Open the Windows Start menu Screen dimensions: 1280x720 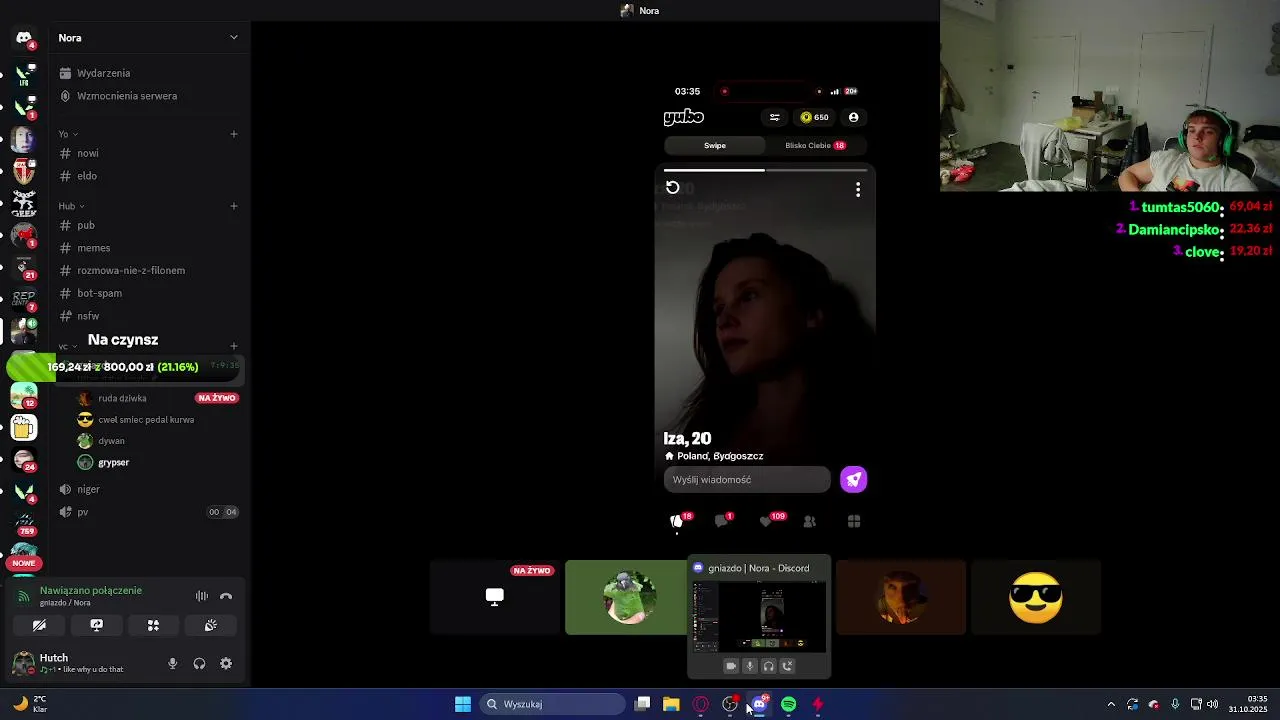[x=463, y=704]
